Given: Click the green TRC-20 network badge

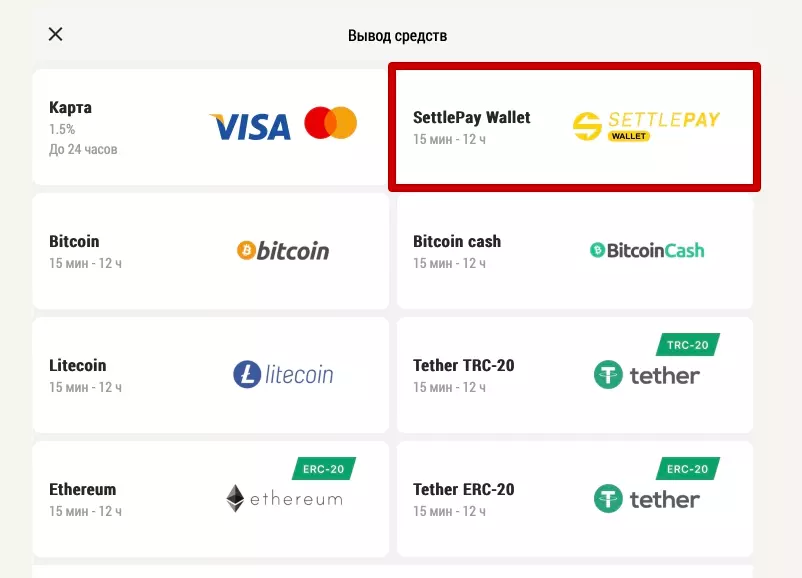Looking at the screenshot, I should pyautogui.click(x=688, y=345).
